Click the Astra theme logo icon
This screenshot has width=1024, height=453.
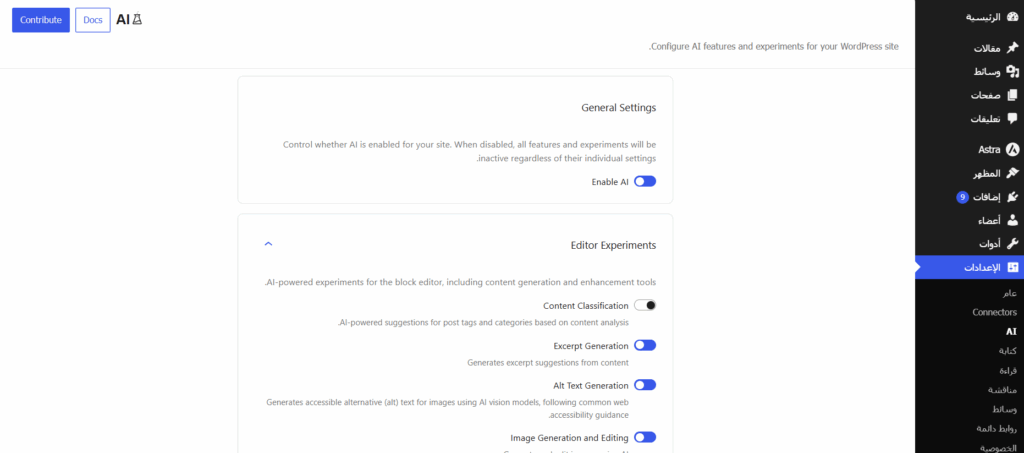[x=1012, y=150]
